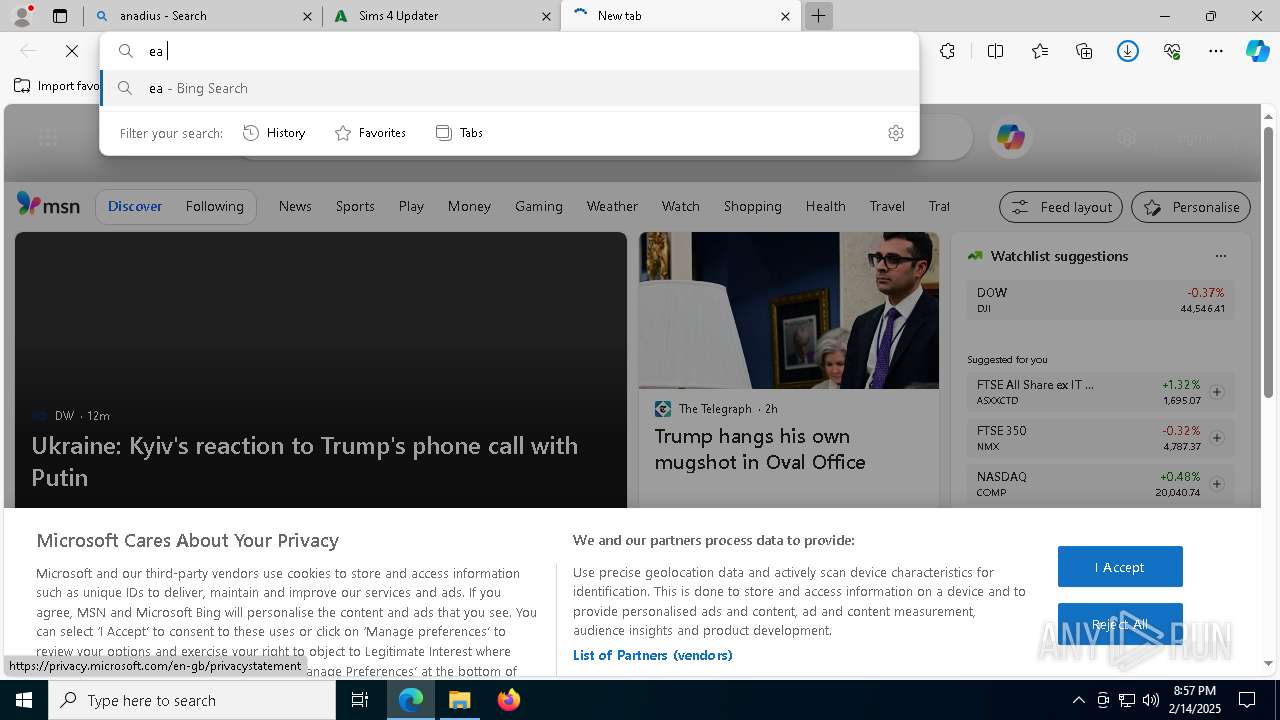The image size is (1280, 720).
Task: Launch Firefox from the taskbar
Action: pos(509,700)
